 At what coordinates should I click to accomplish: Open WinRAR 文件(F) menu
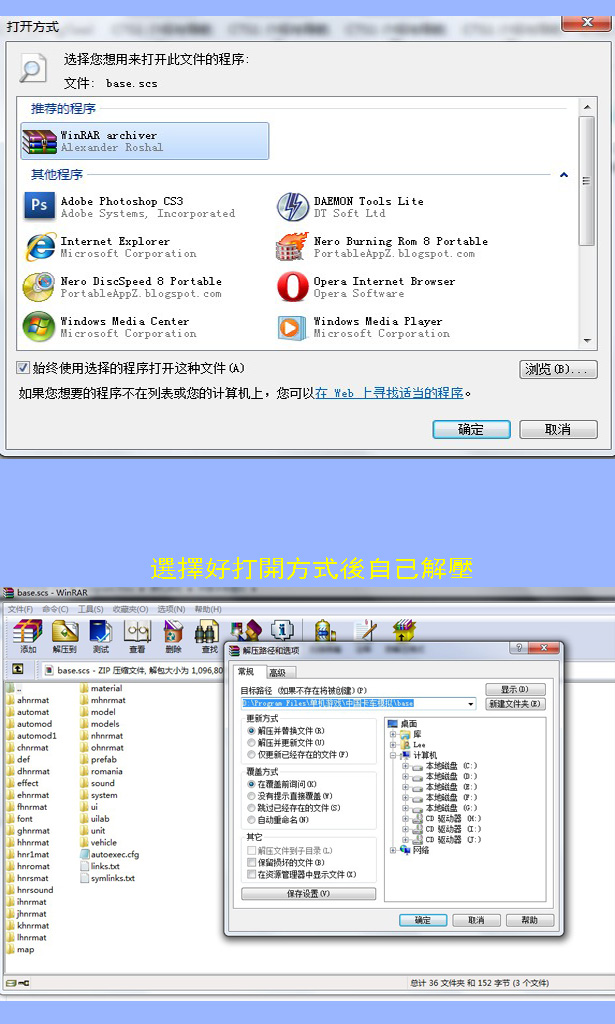click(20, 609)
